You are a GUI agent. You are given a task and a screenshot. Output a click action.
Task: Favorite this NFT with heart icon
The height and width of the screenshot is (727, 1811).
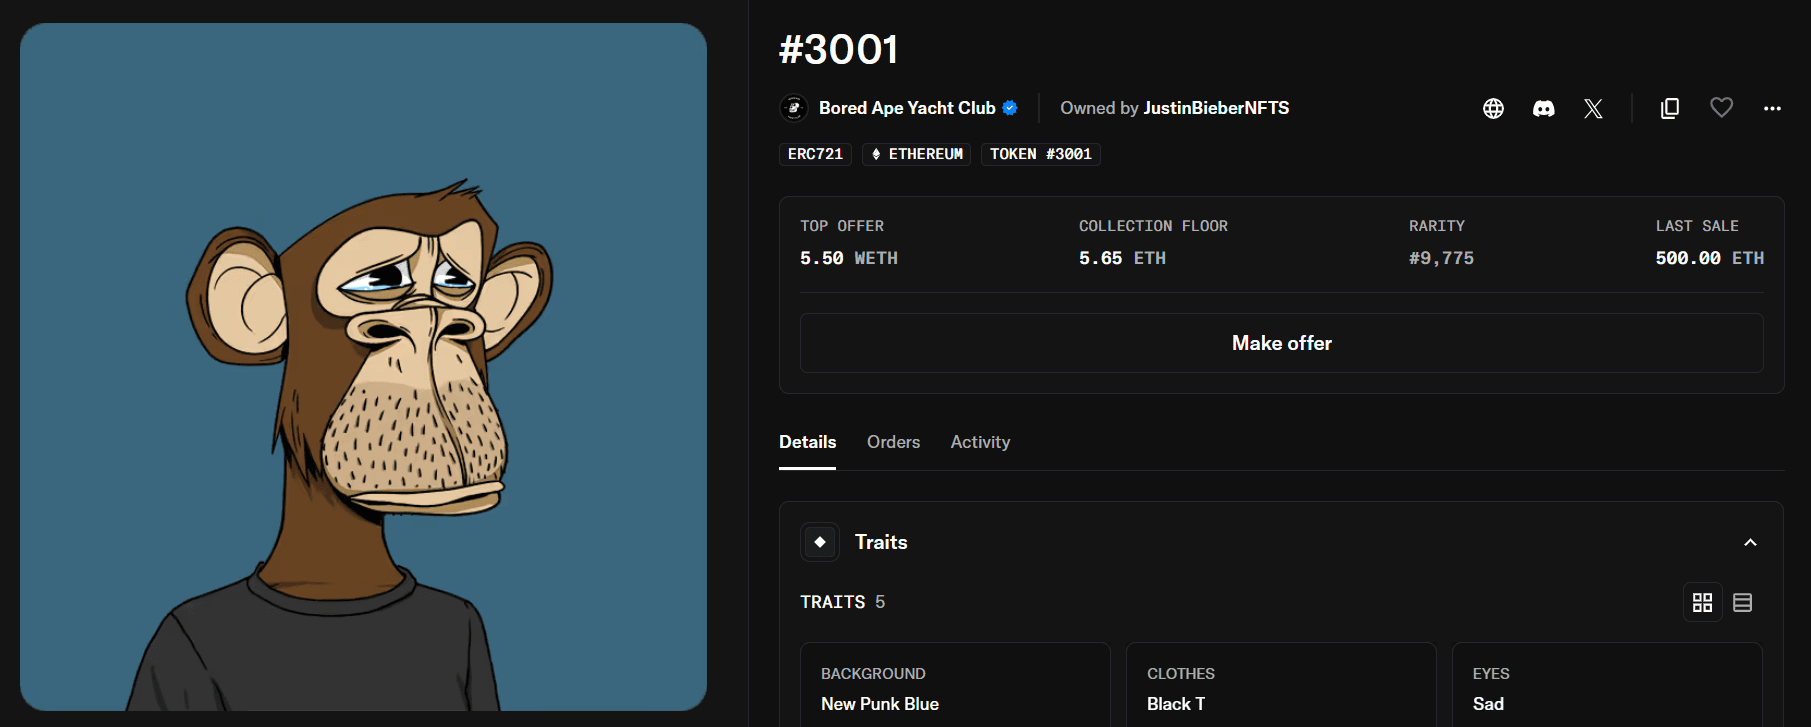(1721, 107)
